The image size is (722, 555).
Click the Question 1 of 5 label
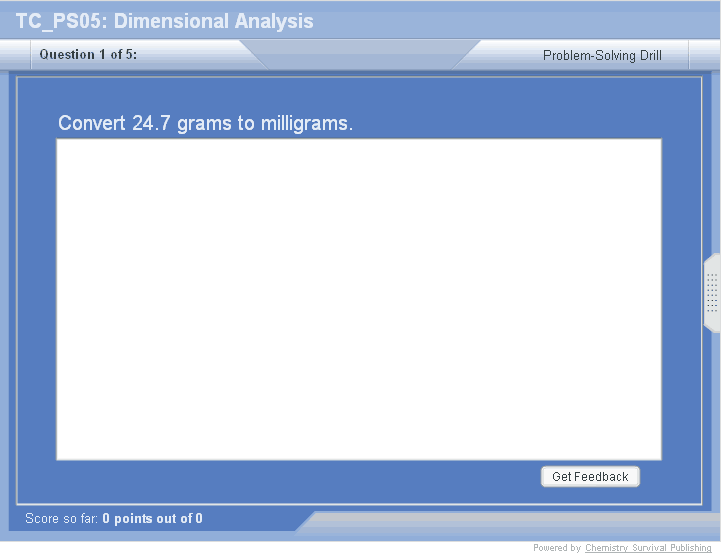coord(88,55)
